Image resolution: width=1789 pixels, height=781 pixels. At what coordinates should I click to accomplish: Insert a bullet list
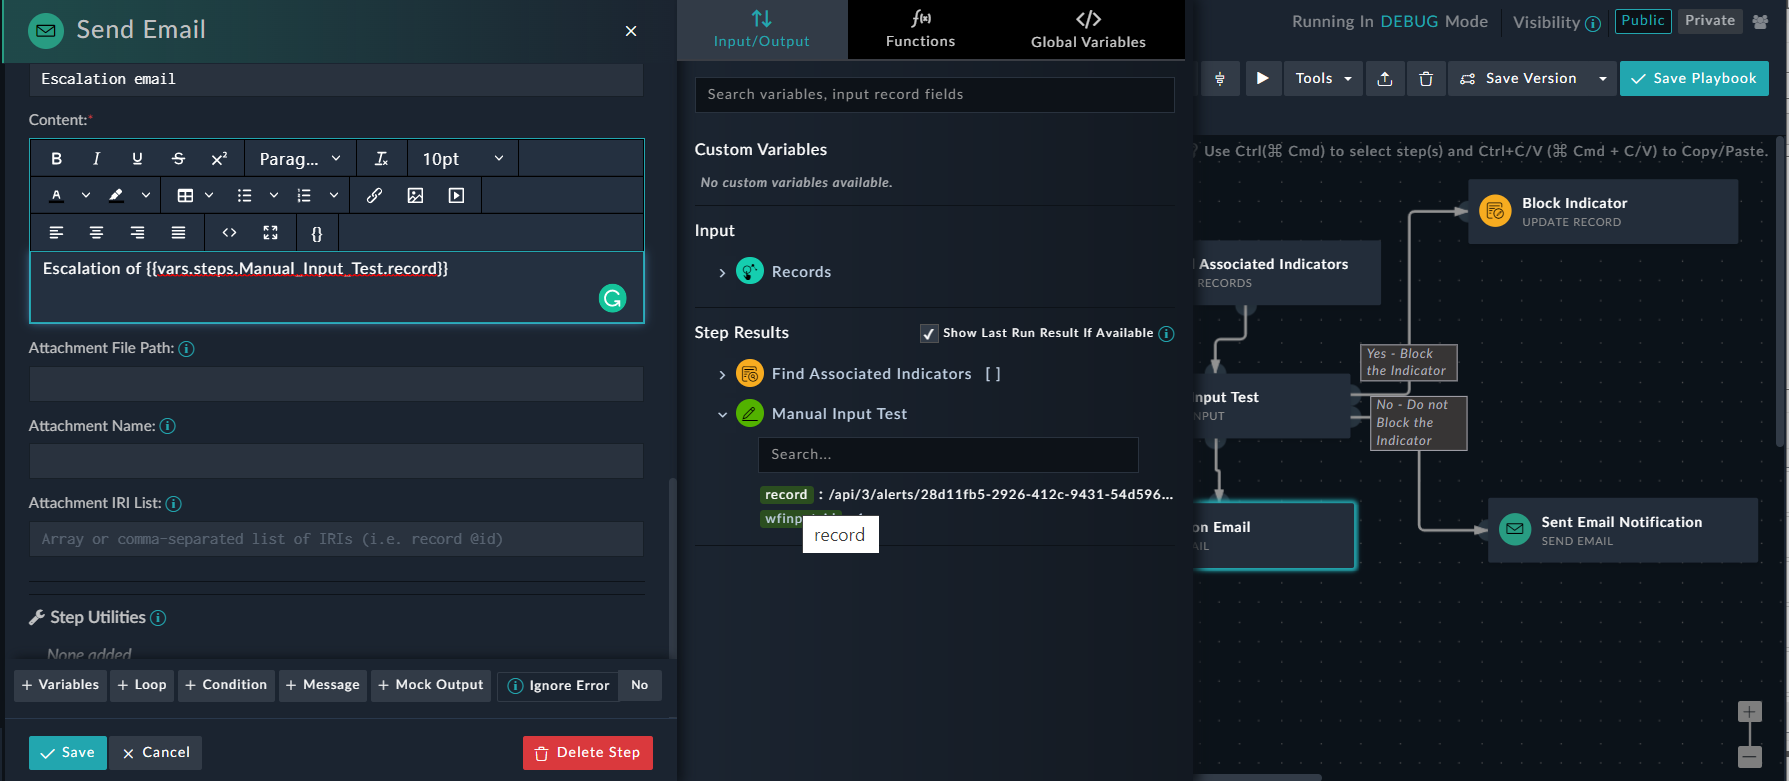pyautogui.click(x=244, y=196)
